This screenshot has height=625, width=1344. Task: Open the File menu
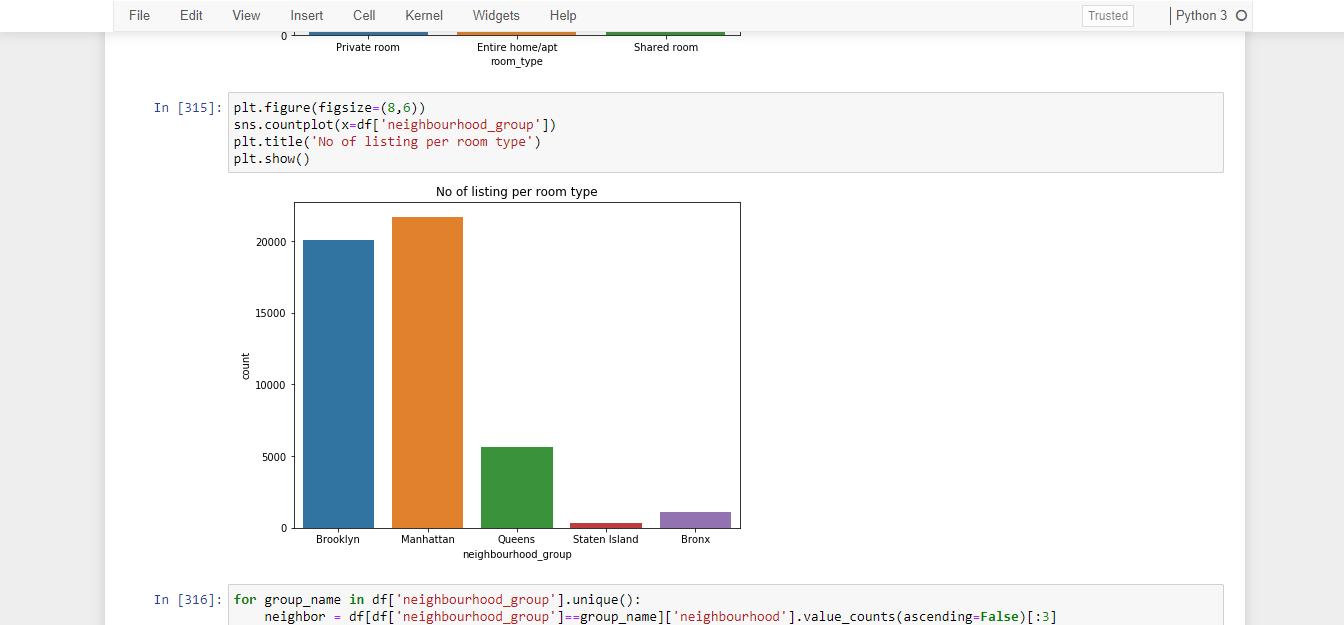pyautogui.click(x=139, y=15)
